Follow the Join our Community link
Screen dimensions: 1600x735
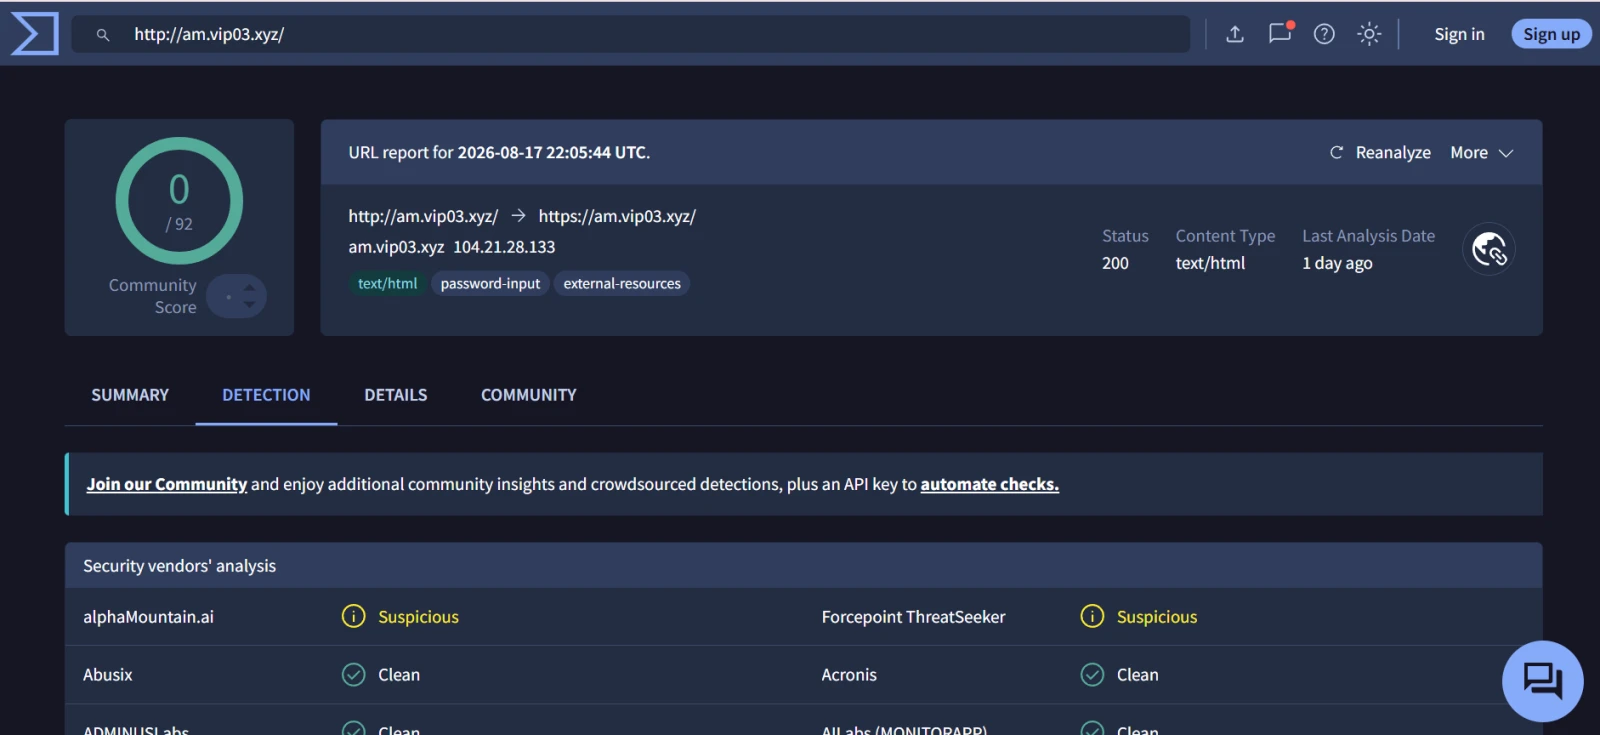coord(167,484)
